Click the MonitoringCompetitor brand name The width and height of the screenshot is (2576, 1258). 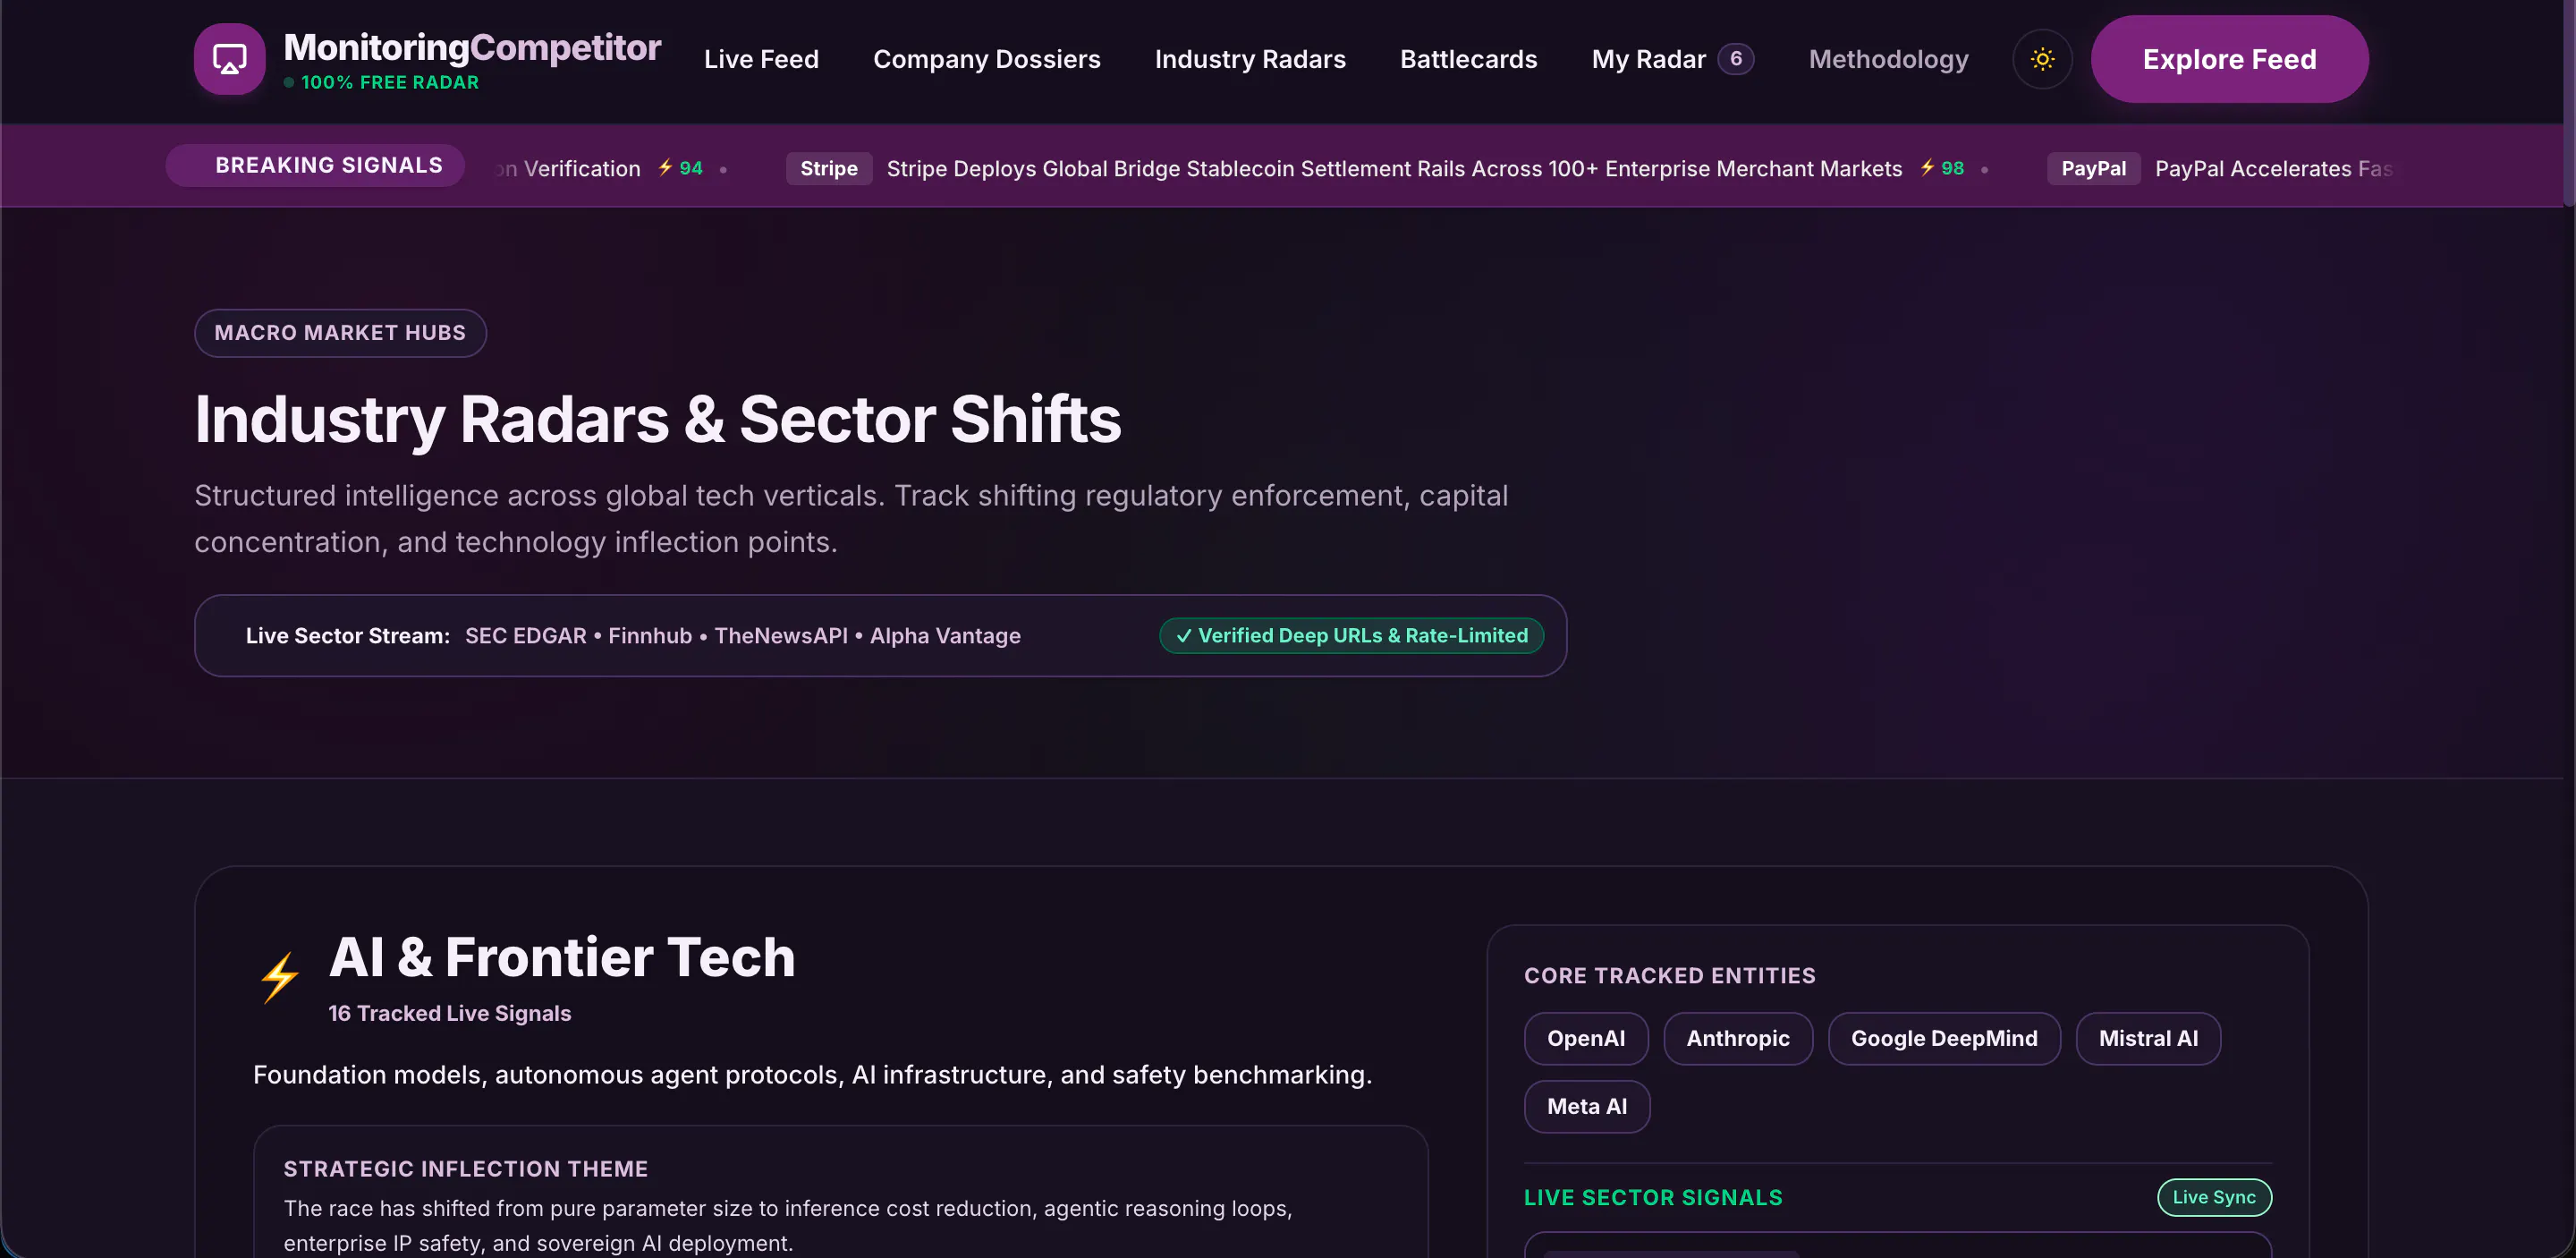[472, 47]
